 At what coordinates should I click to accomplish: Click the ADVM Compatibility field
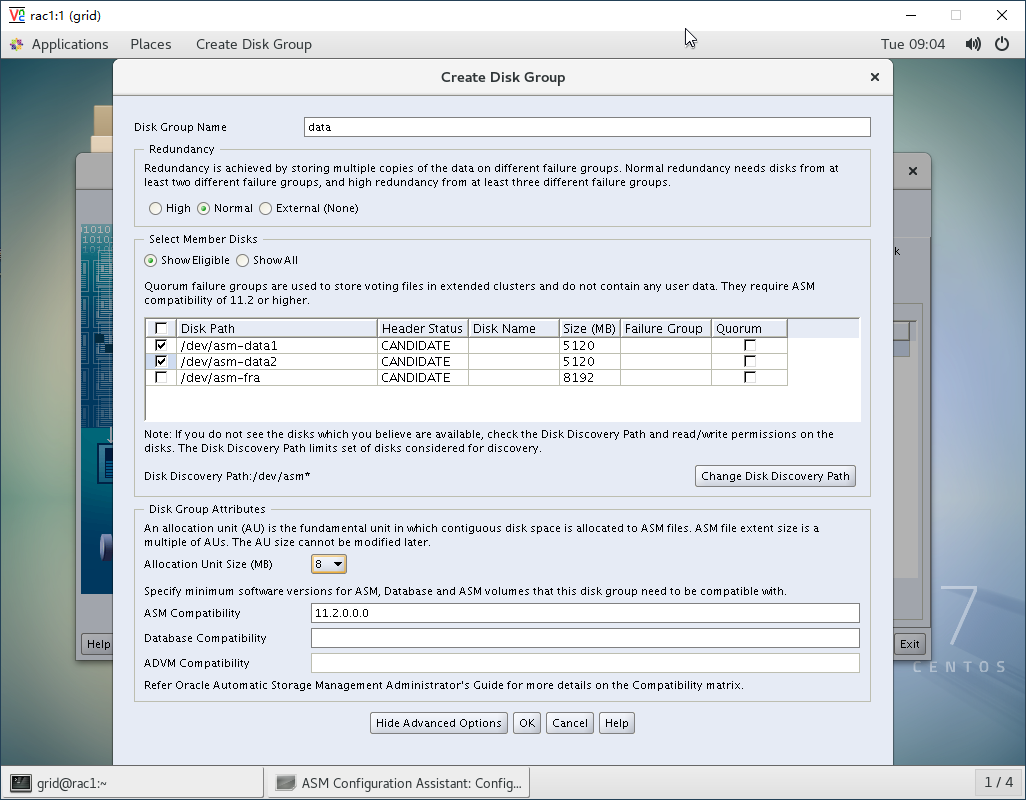tap(585, 663)
